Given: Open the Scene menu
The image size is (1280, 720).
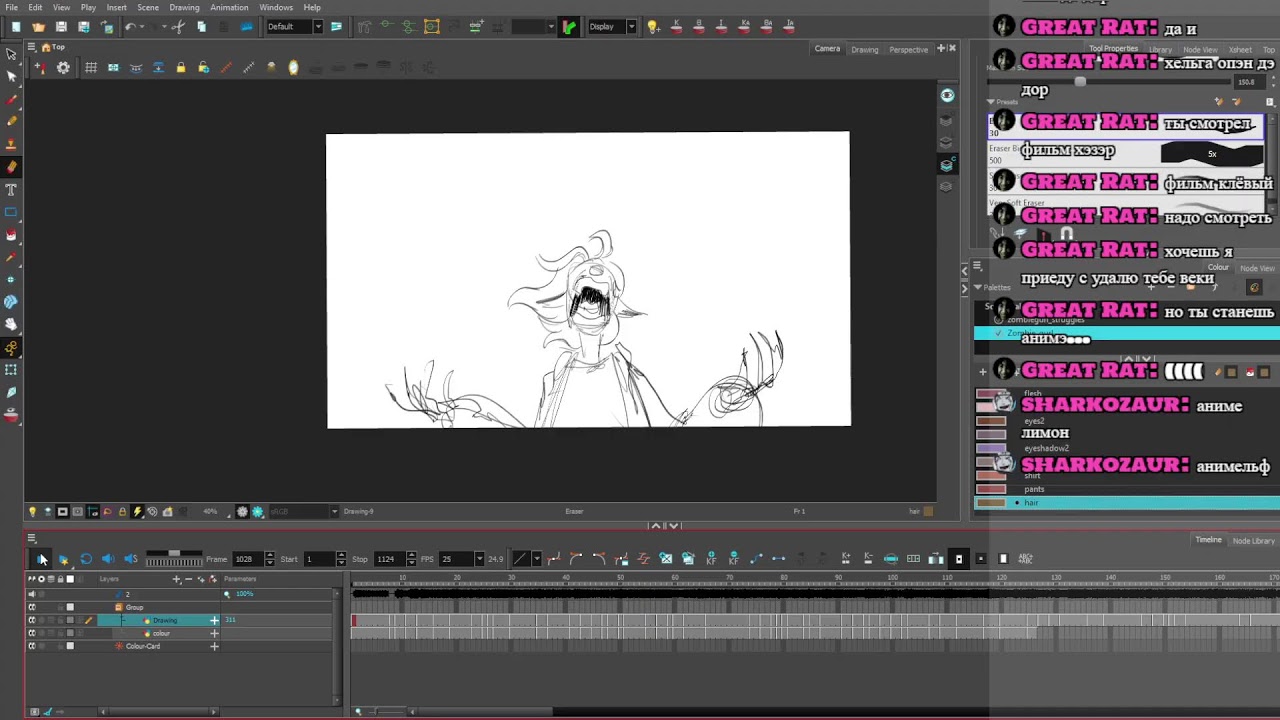Looking at the screenshot, I should pos(148,7).
